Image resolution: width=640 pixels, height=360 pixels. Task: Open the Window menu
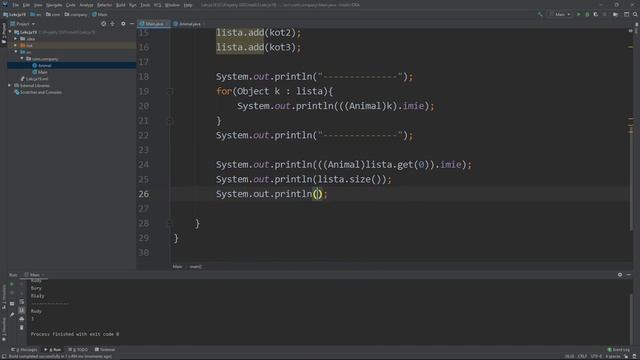(172, 5)
